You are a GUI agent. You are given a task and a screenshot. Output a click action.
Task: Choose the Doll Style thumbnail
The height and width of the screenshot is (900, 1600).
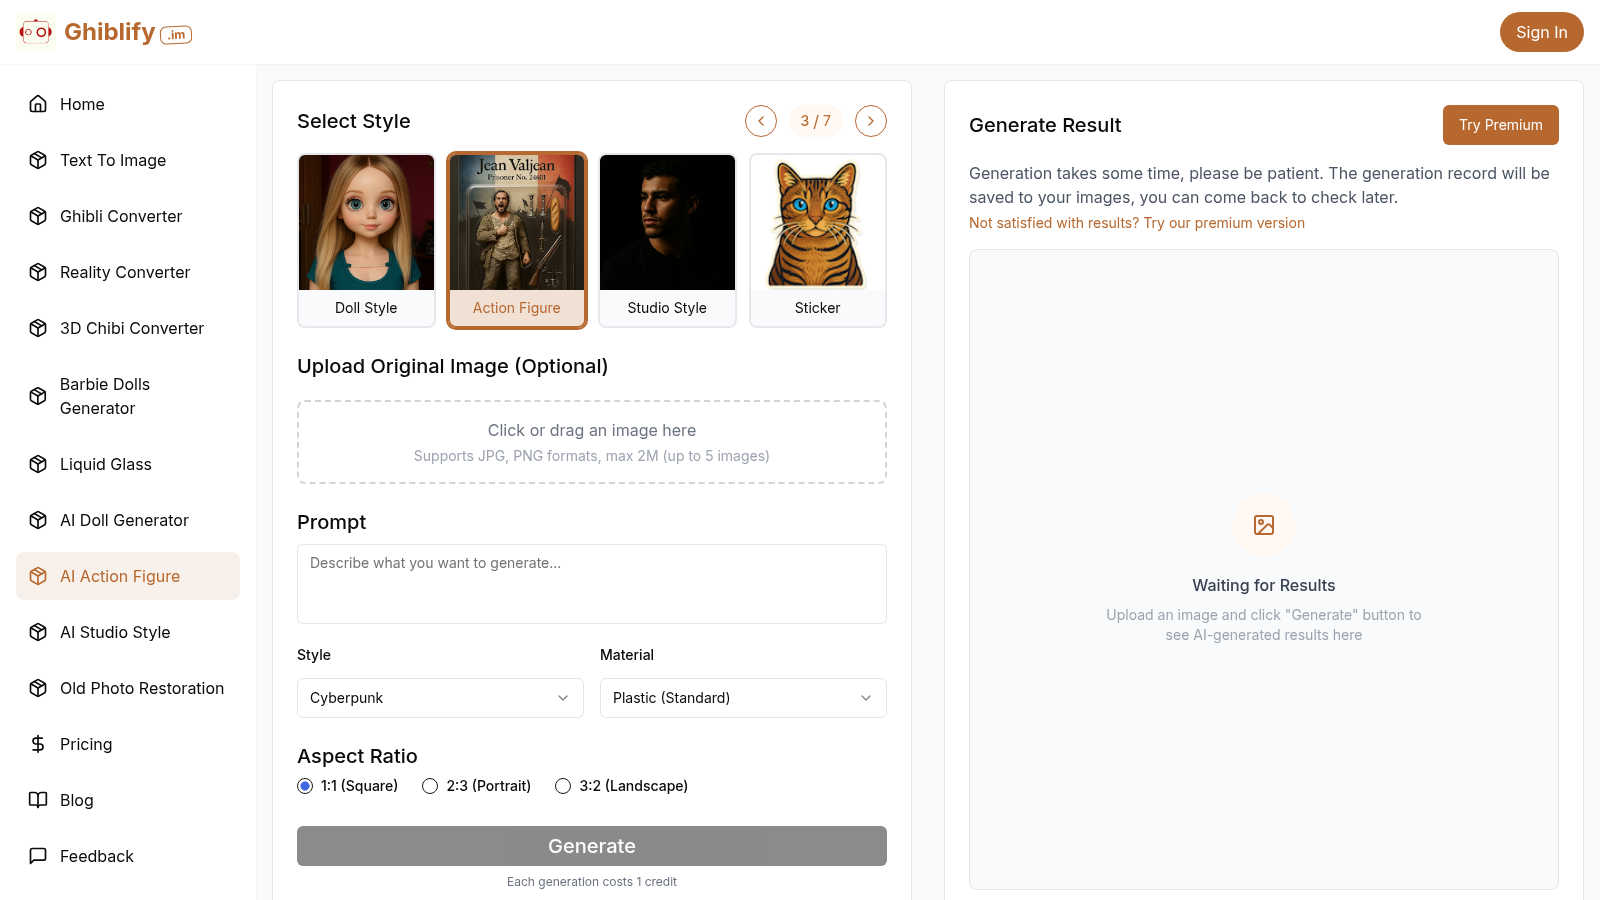click(x=366, y=240)
